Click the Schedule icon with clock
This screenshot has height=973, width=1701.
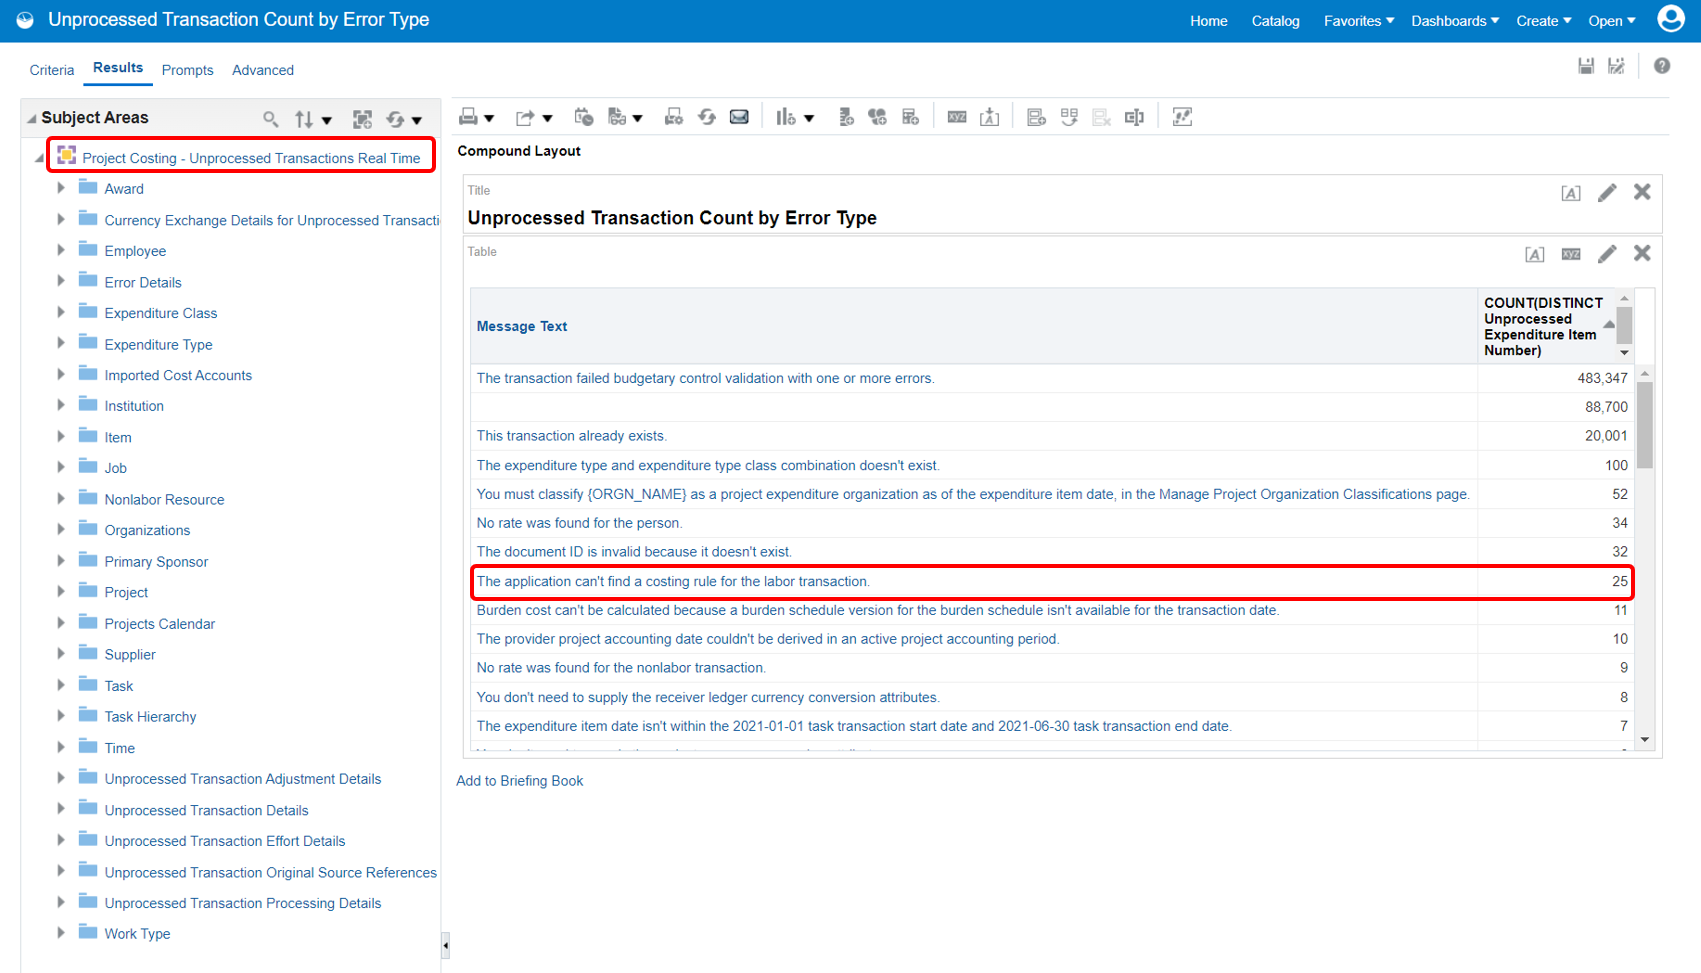pyautogui.click(x=584, y=117)
